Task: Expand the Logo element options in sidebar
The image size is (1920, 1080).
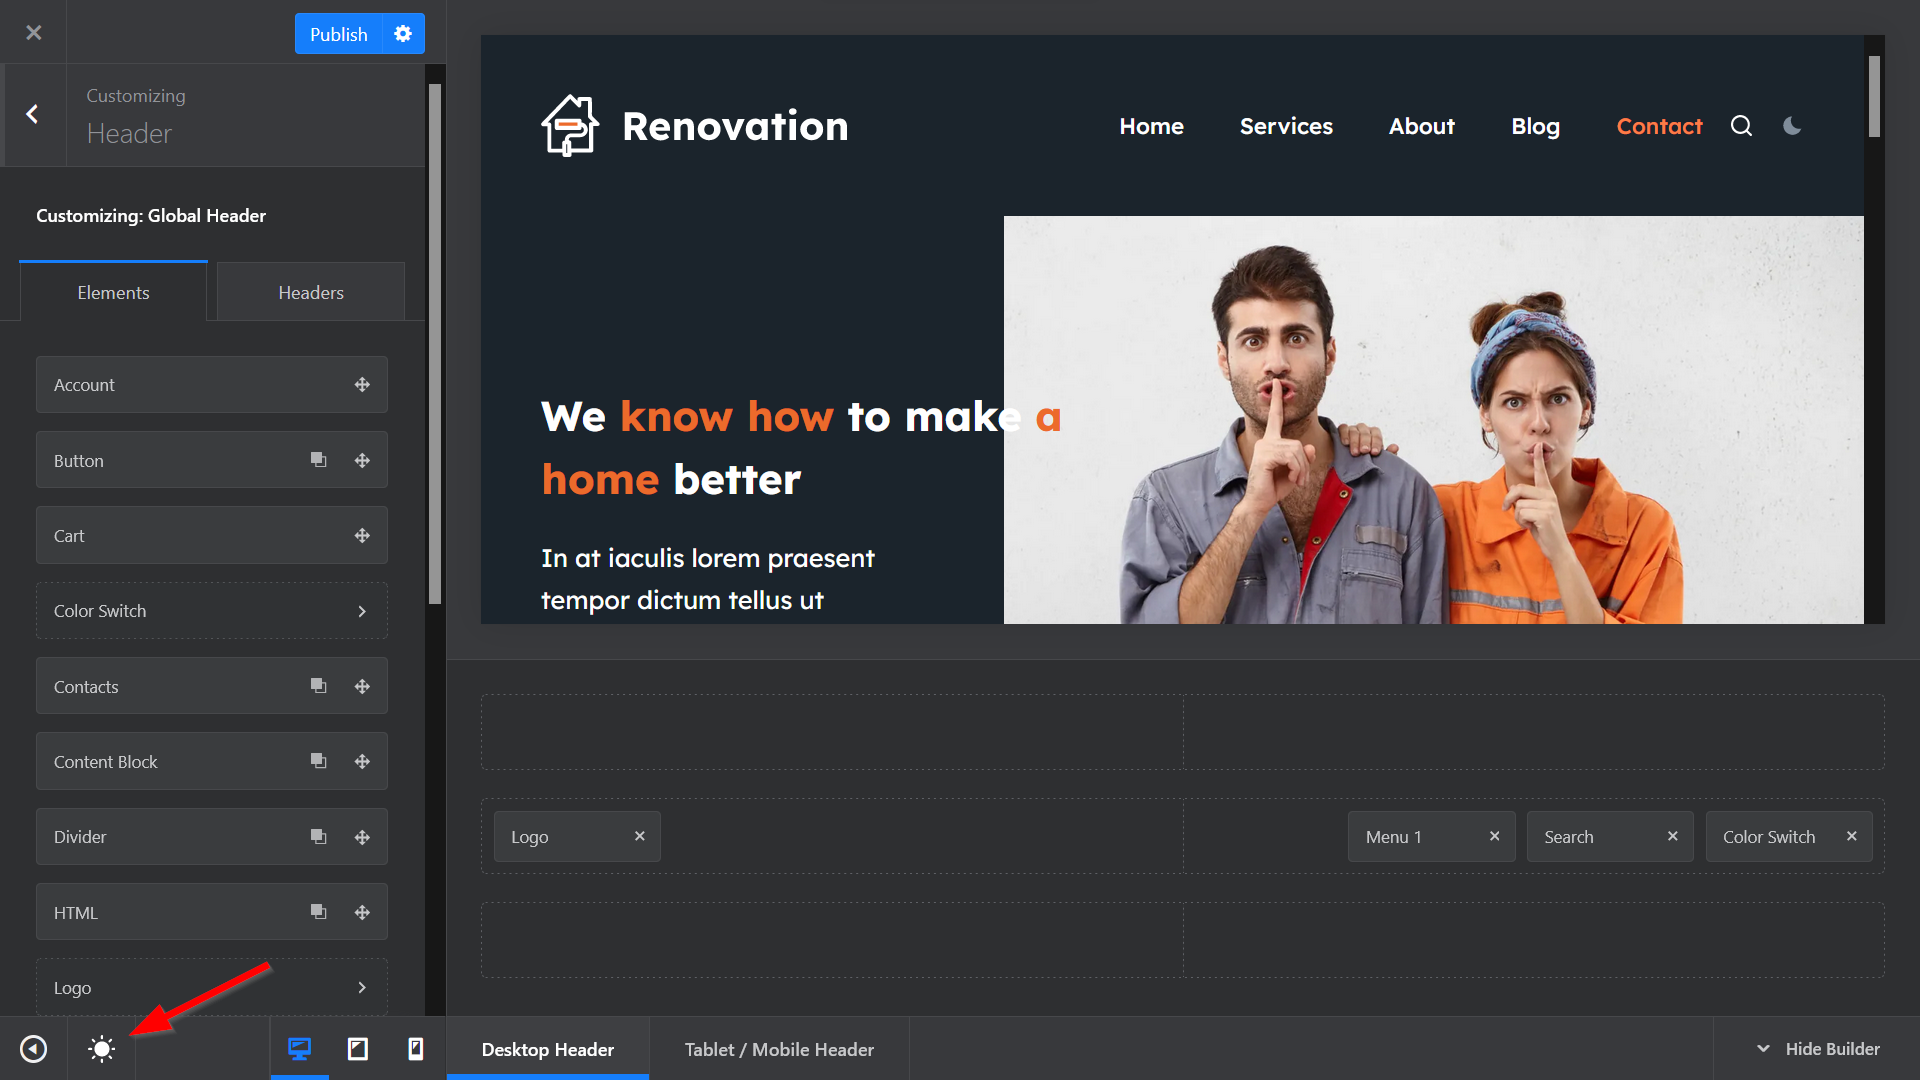Action: (x=362, y=988)
